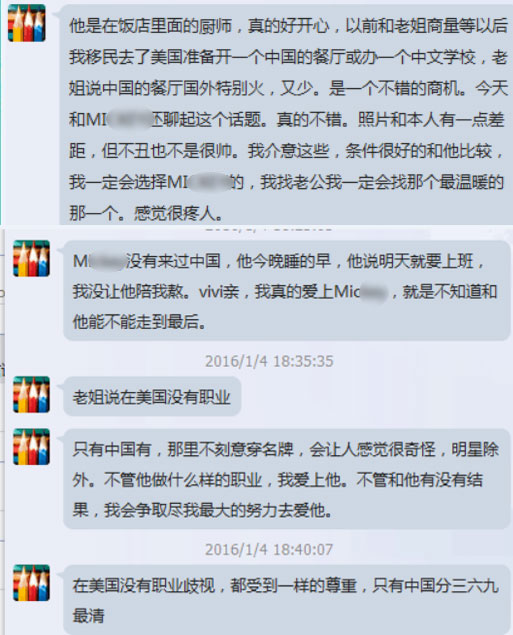Click the final line 那一个。感觉很疼人。
The image size is (513, 635).
(x=146, y=213)
